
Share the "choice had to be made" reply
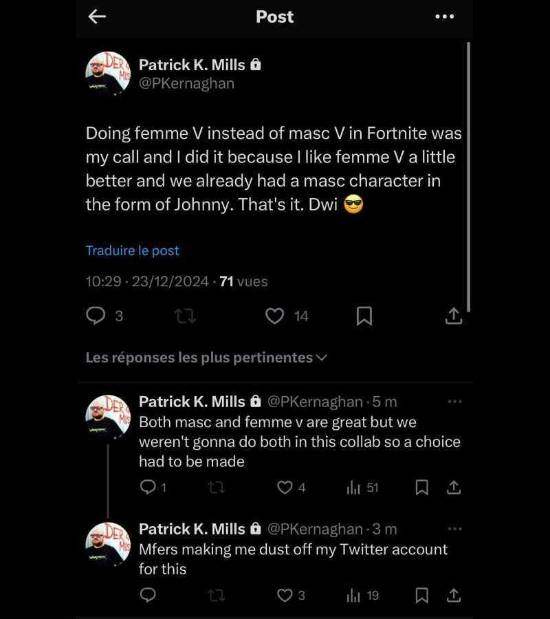pyautogui.click(x=454, y=488)
